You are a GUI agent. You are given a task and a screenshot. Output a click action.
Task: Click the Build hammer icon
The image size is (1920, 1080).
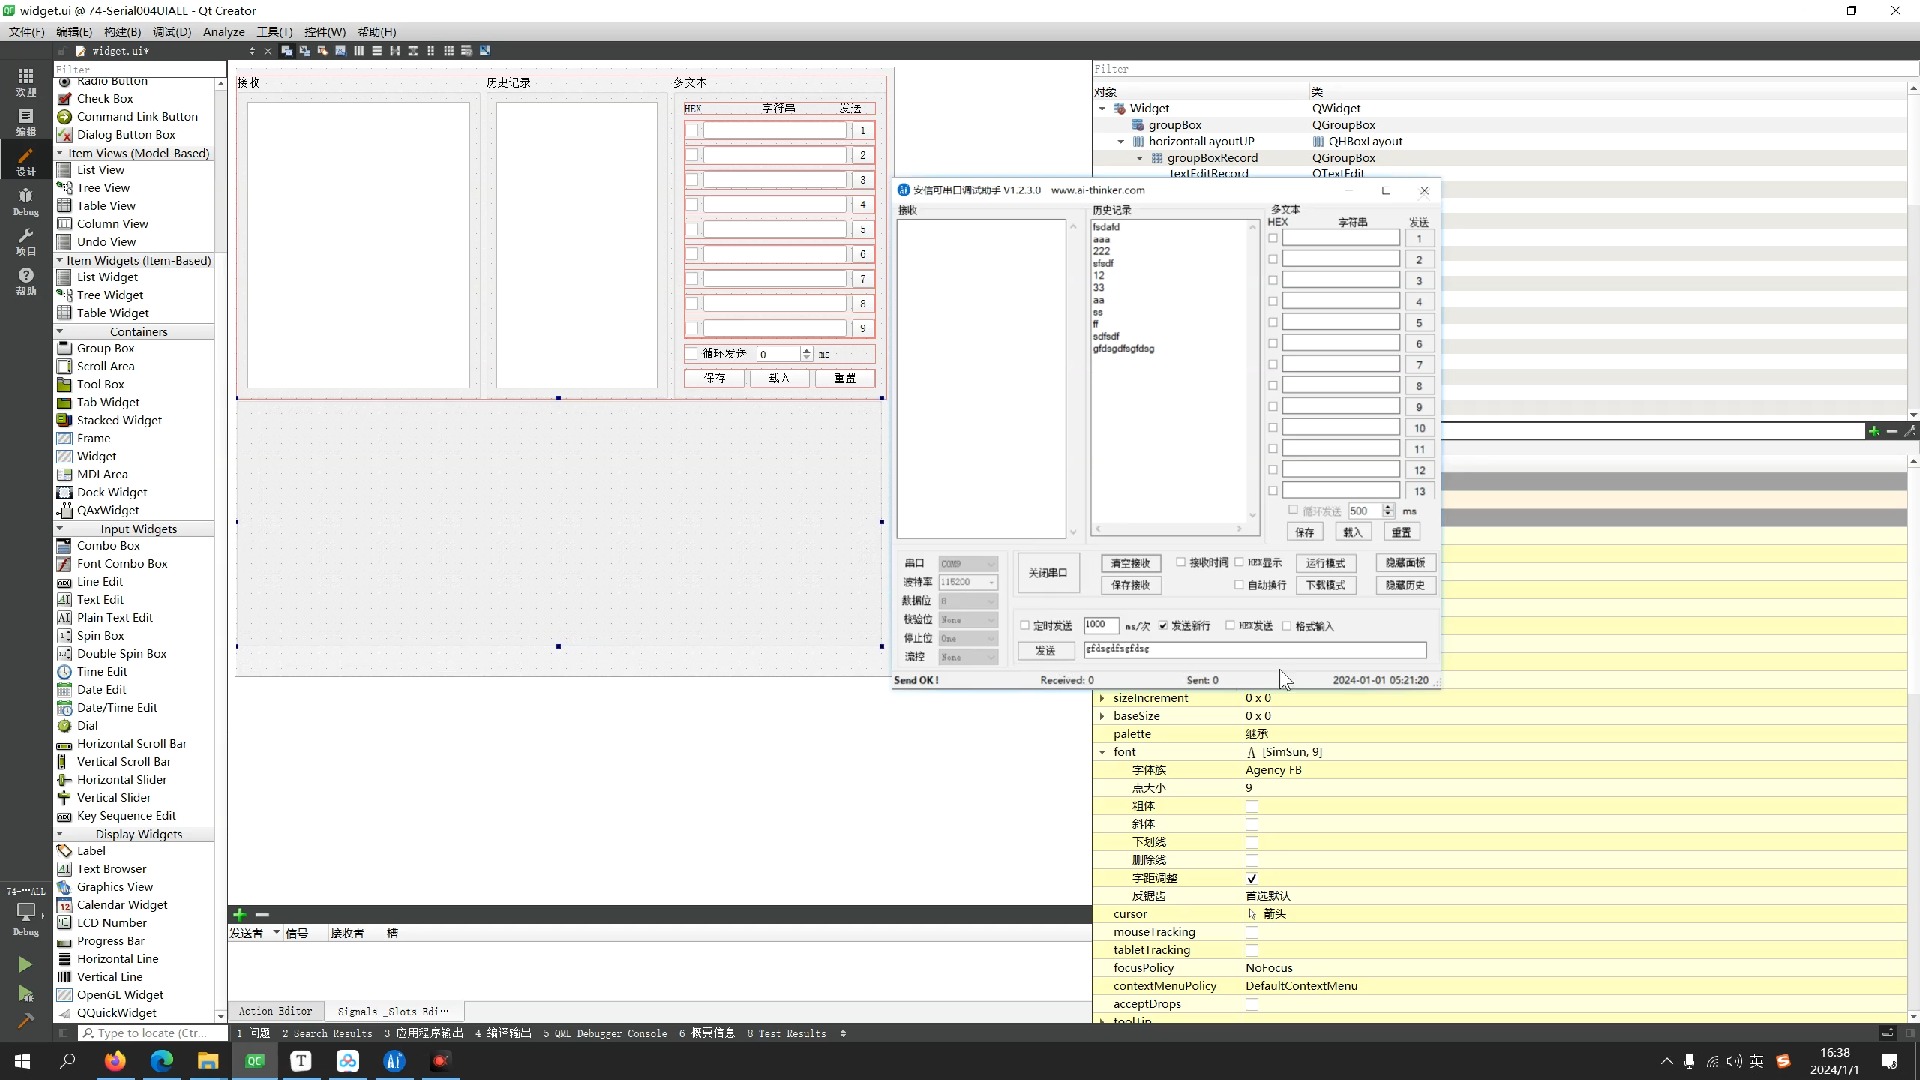click(25, 1021)
